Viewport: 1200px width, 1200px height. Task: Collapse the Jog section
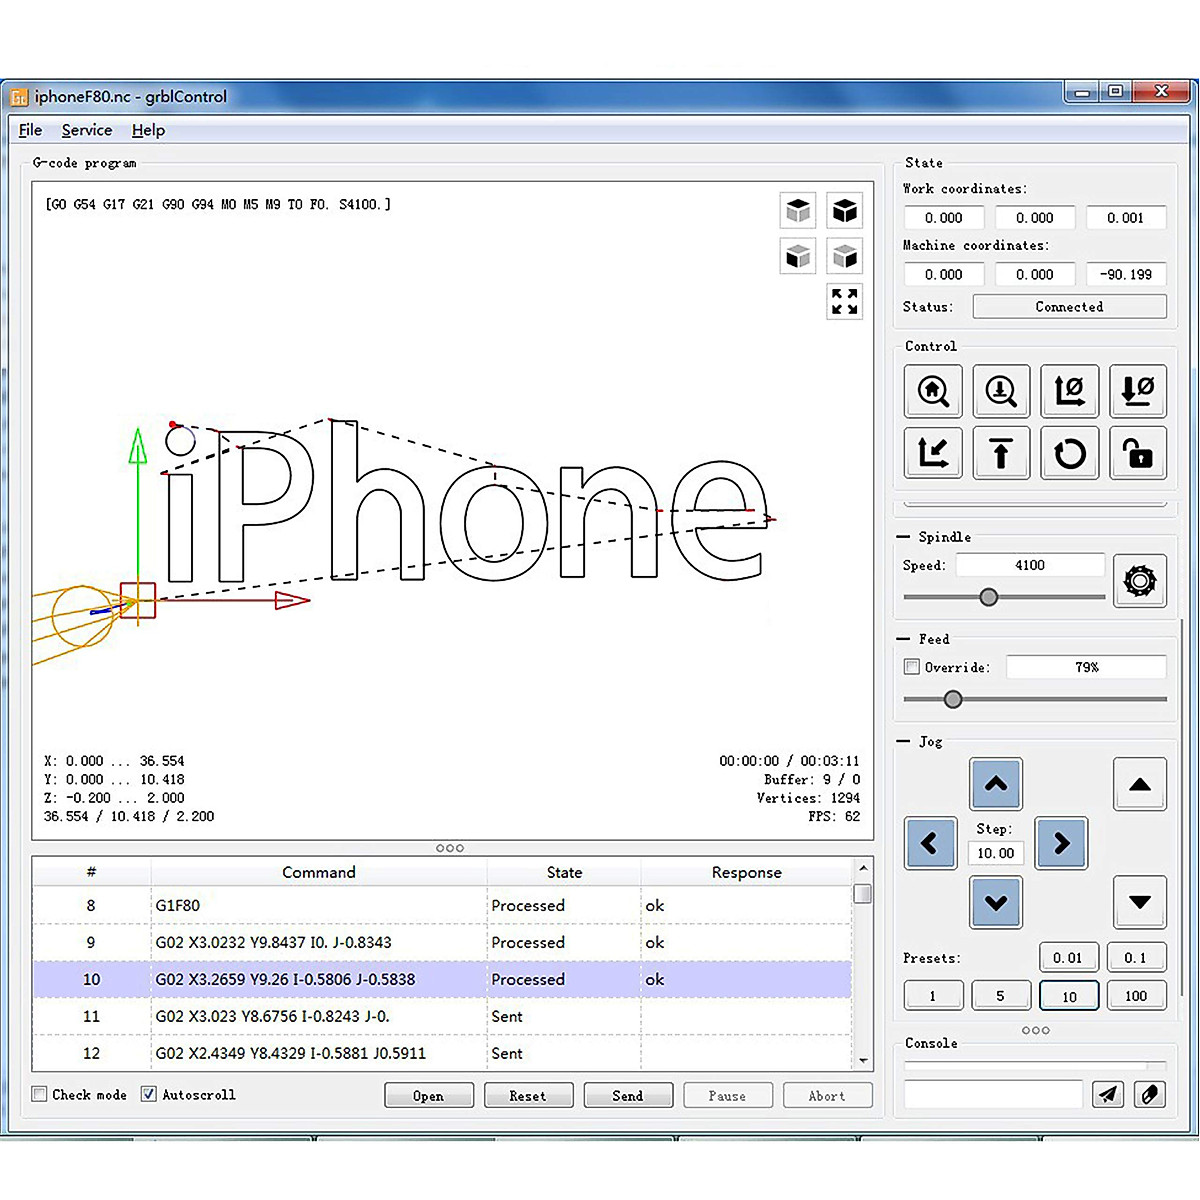click(904, 742)
